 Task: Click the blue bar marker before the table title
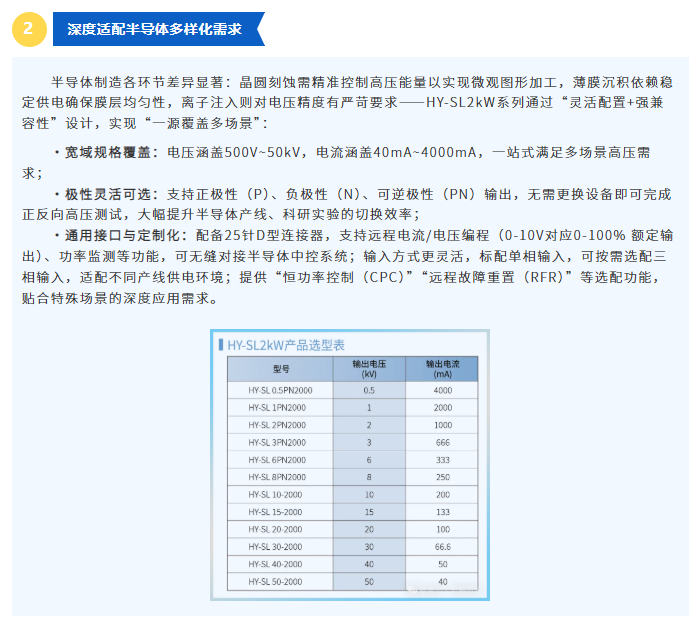[x=219, y=345]
